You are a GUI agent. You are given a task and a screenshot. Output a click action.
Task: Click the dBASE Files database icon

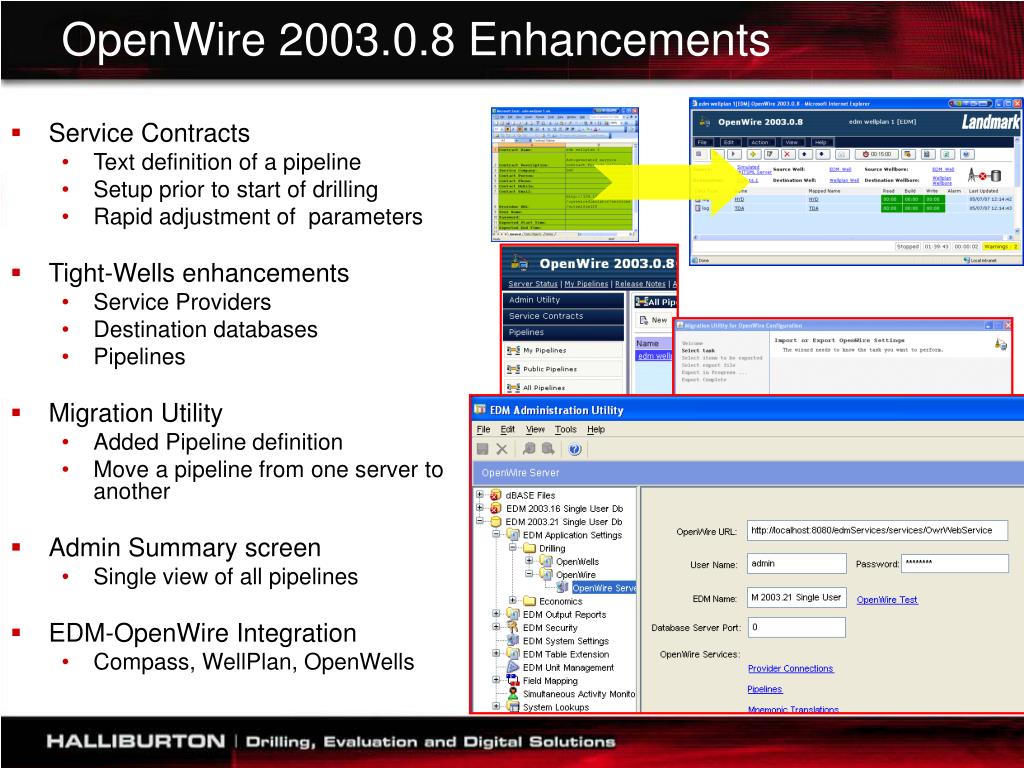496,495
